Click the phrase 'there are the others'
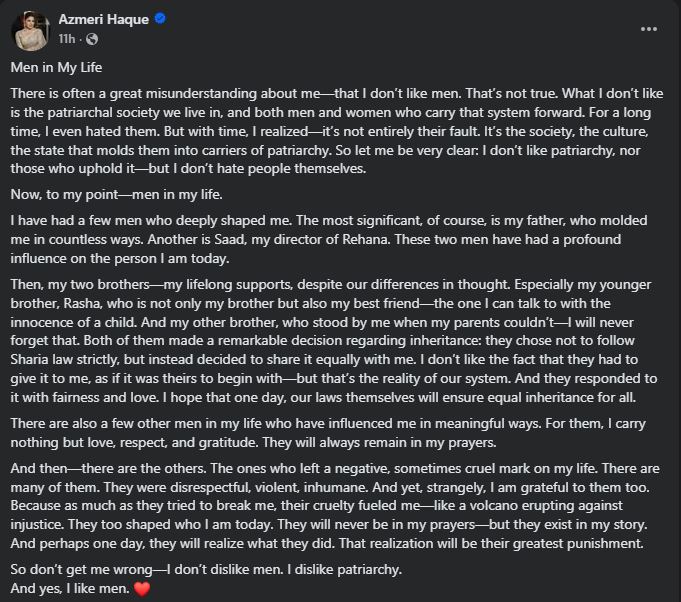 (x=143, y=468)
